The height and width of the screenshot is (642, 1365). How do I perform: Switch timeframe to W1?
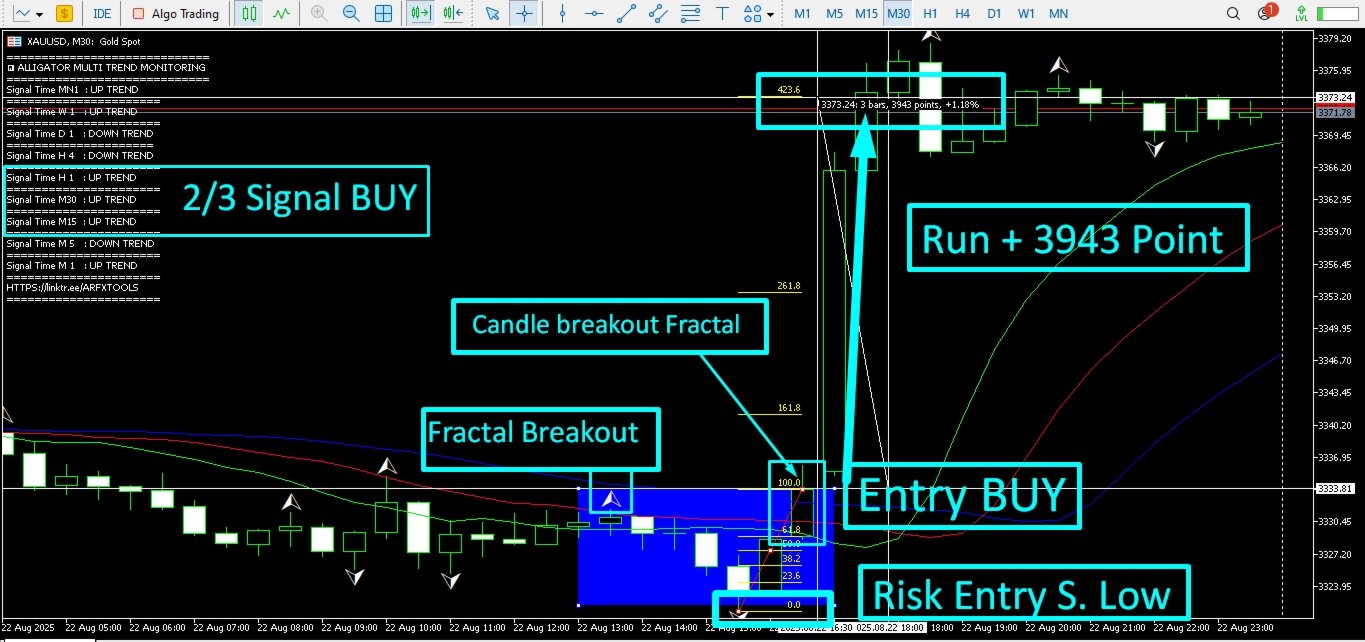(x=1026, y=14)
